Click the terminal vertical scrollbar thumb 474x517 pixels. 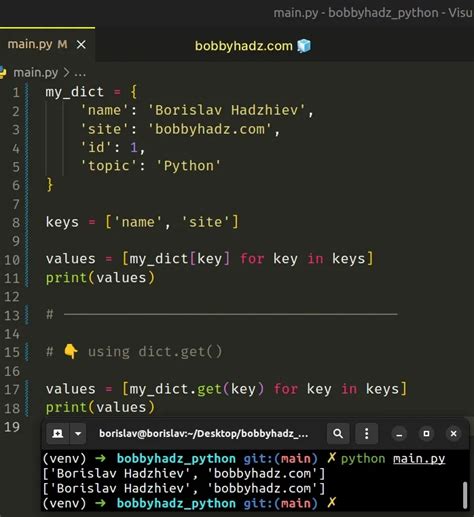[x=465, y=495]
